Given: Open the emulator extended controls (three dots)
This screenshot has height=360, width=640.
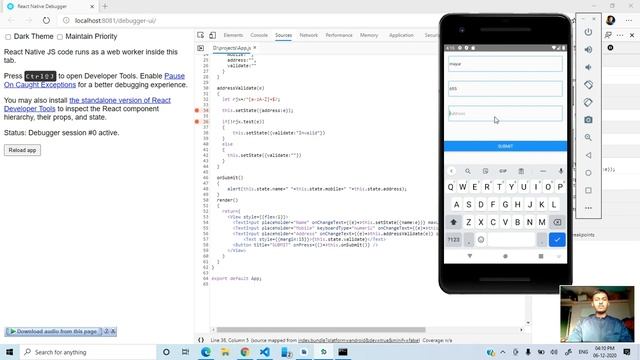Looking at the screenshot, I should point(588,208).
